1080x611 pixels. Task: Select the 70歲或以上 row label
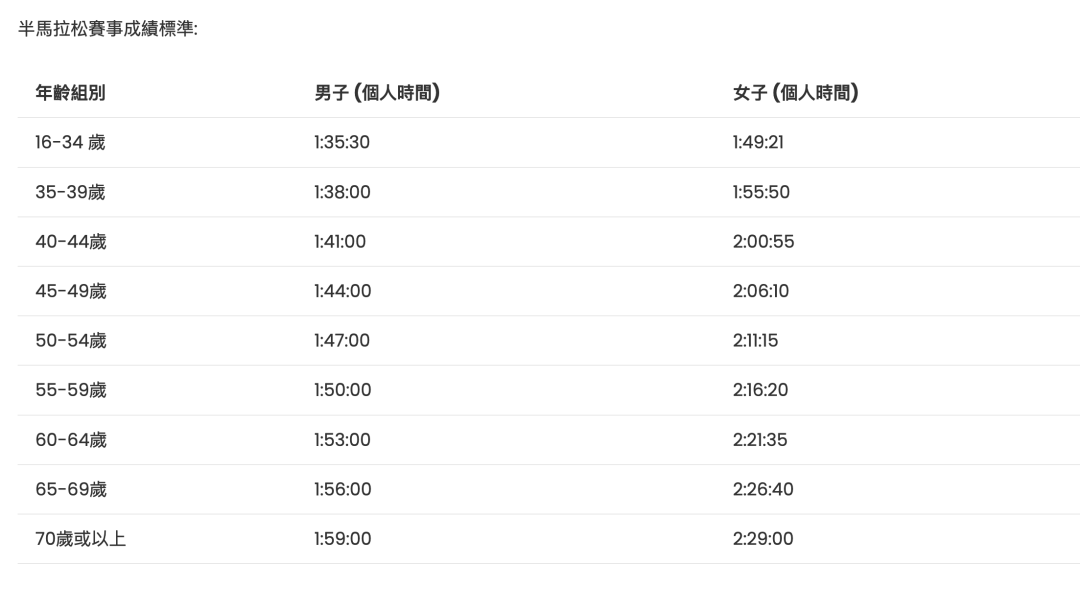[81, 539]
